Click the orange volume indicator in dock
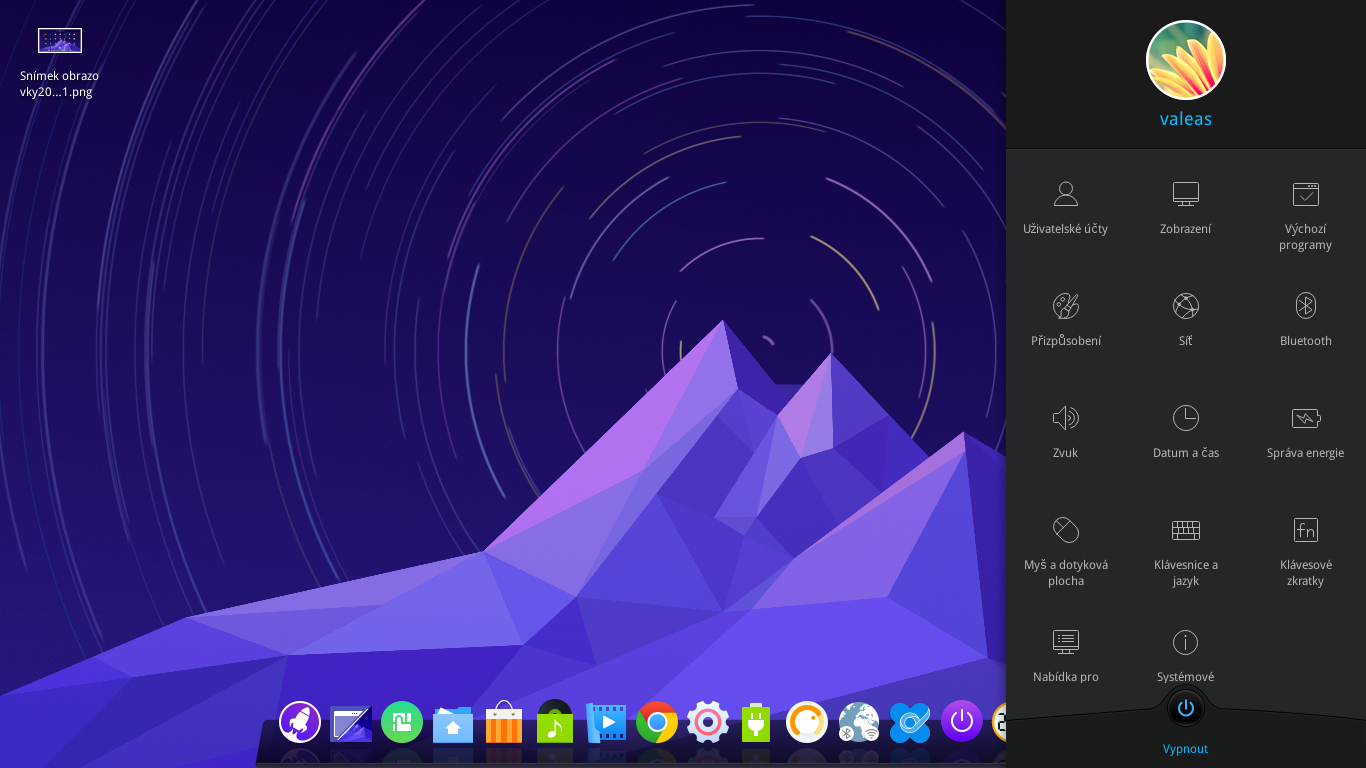The height and width of the screenshot is (768, 1366). click(x=807, y=721)
